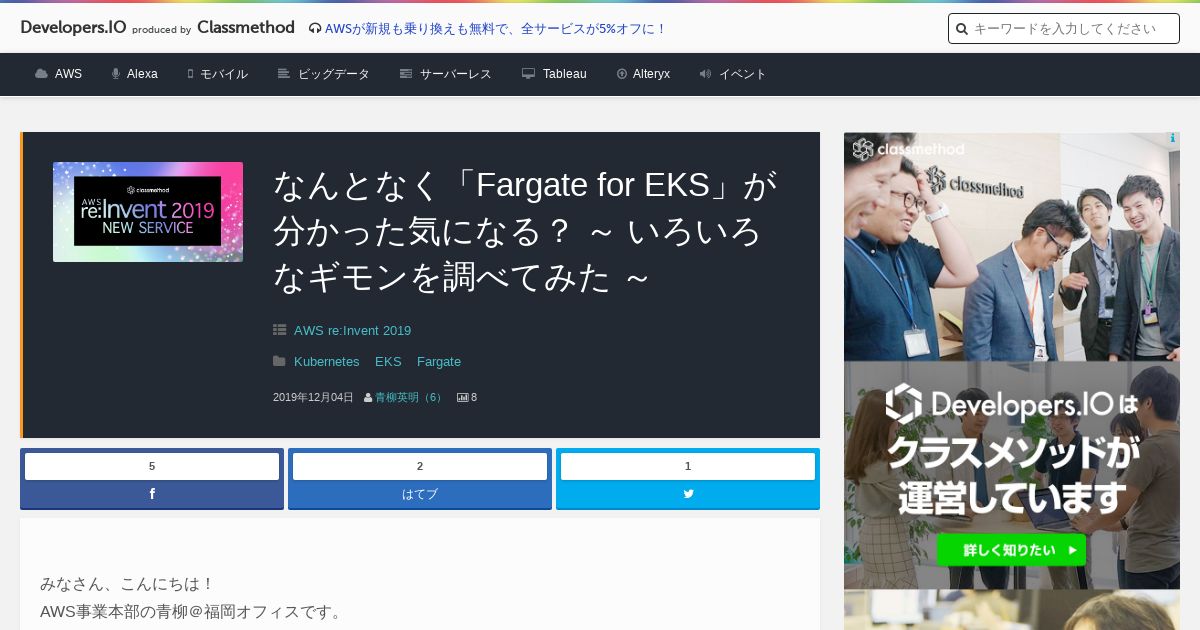The image size is (1200, 630).
Task: Click the publish date 2019年12月04日
Action: click(x=313, y=397)
